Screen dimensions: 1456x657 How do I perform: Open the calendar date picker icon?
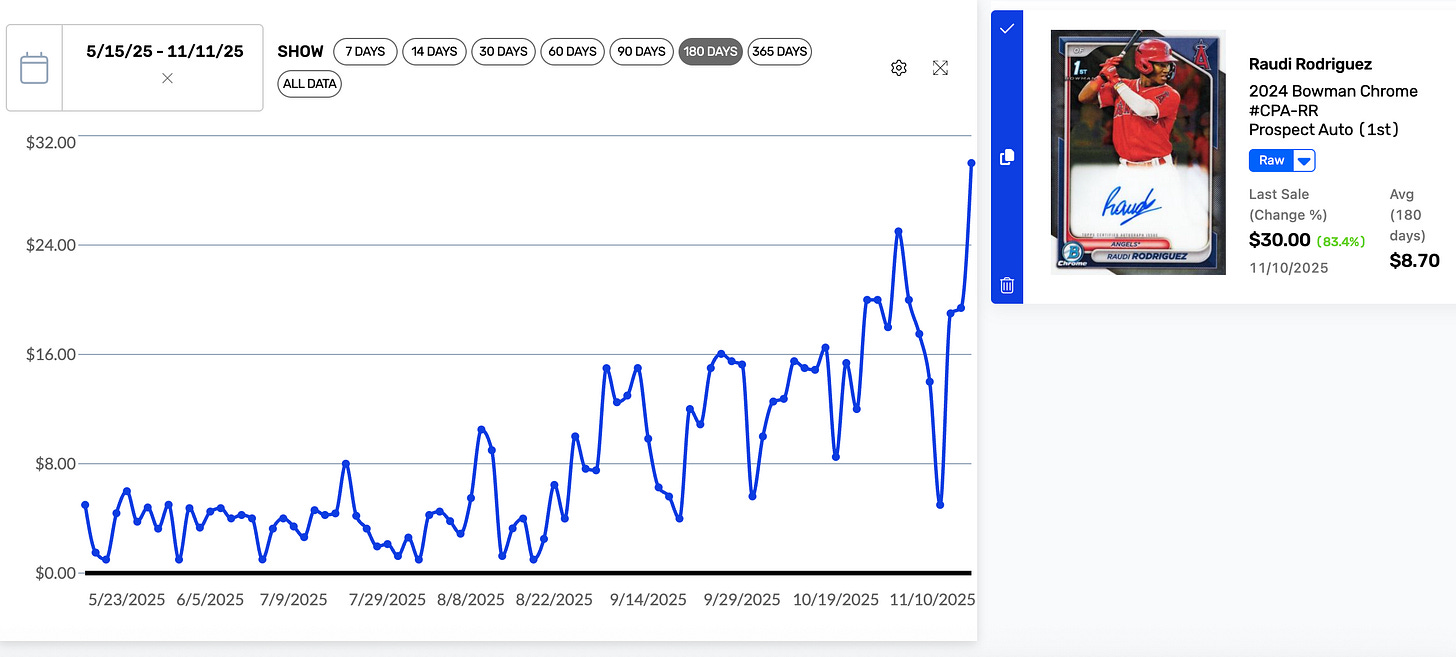point(34,68)
